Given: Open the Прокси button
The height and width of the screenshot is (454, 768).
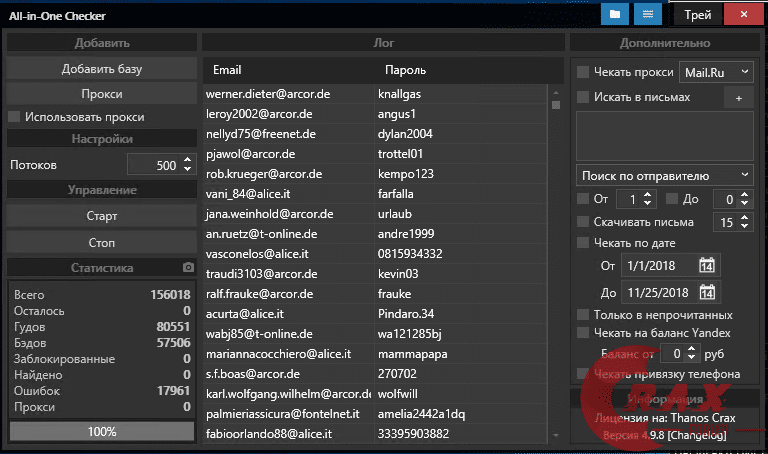Looking at the screenshot, I should 102,94.
